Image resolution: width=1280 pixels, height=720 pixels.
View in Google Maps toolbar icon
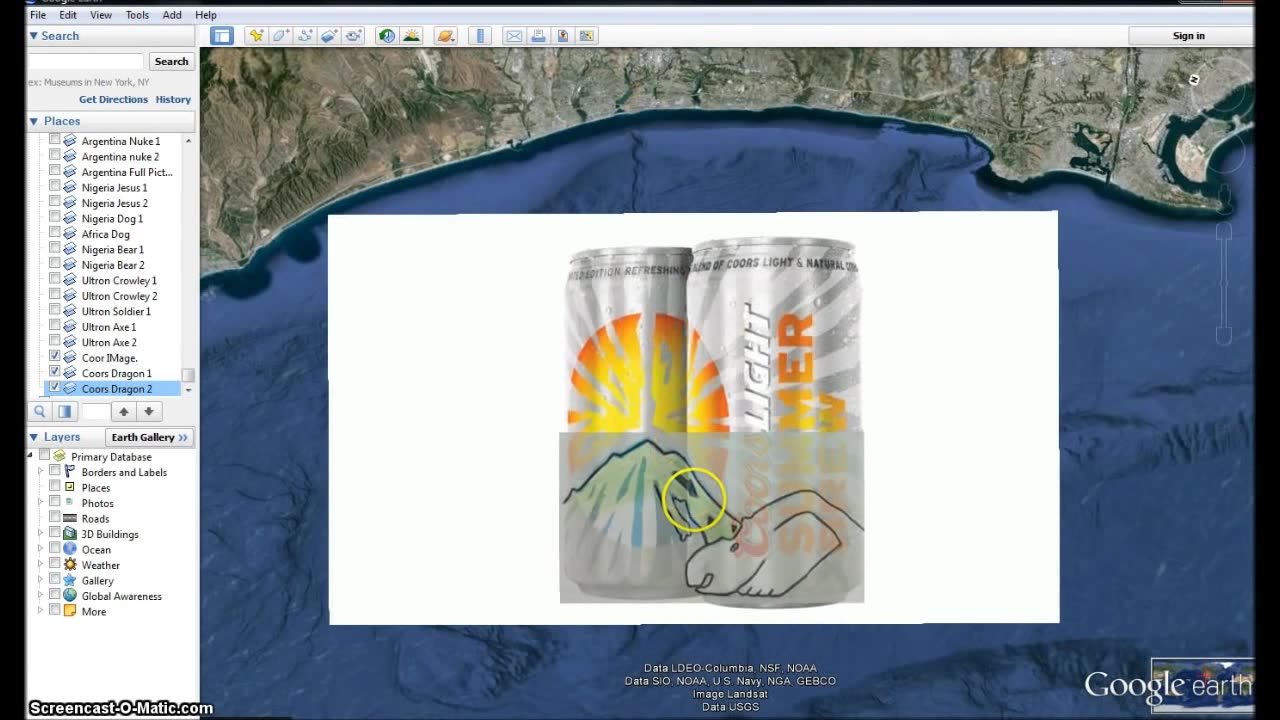coord(587,36)
